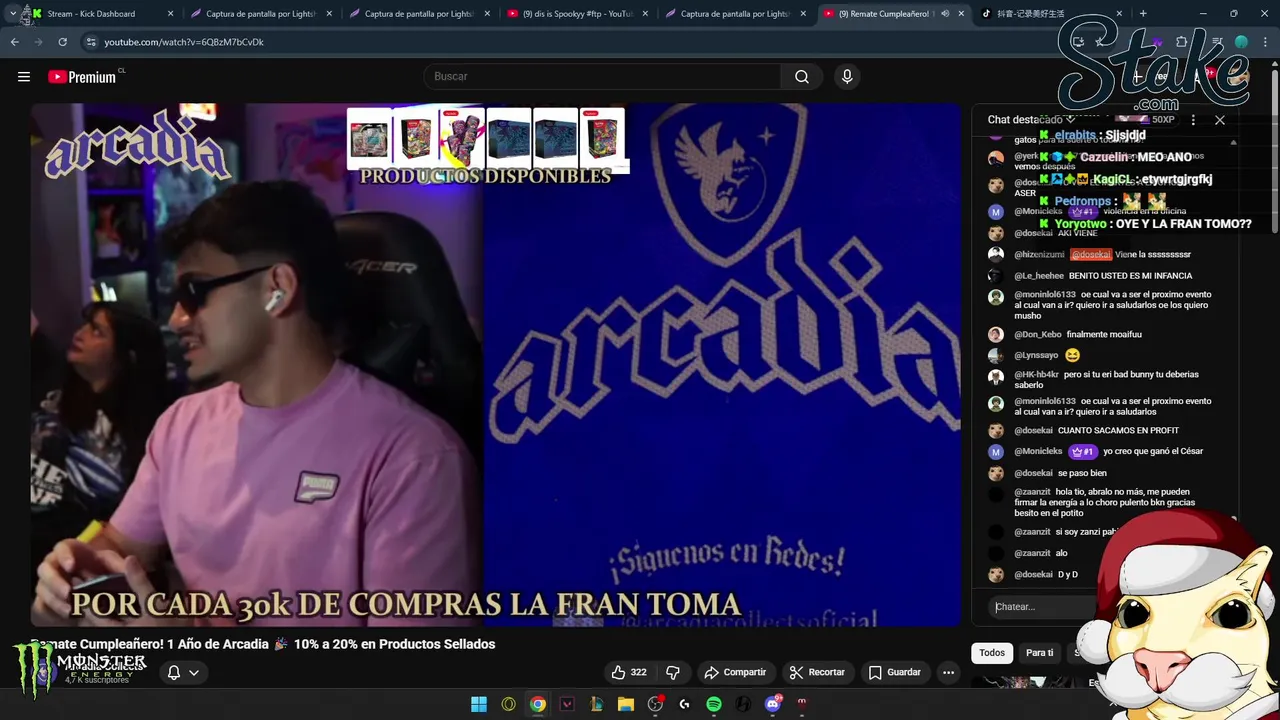Image resolution: width=1280 pixels, height=720 pixels.
Task: Switch to Stream - Kick Dashboard tab
Action: (x=91, y=14)
